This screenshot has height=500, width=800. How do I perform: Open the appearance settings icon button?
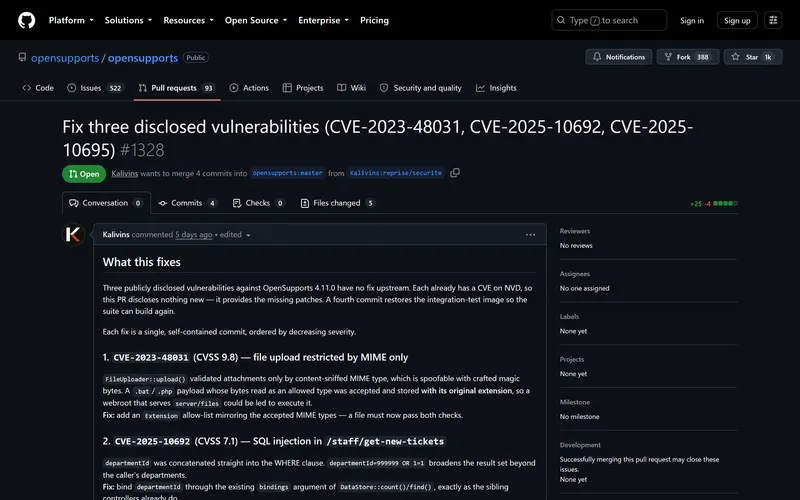click(773, 20)
